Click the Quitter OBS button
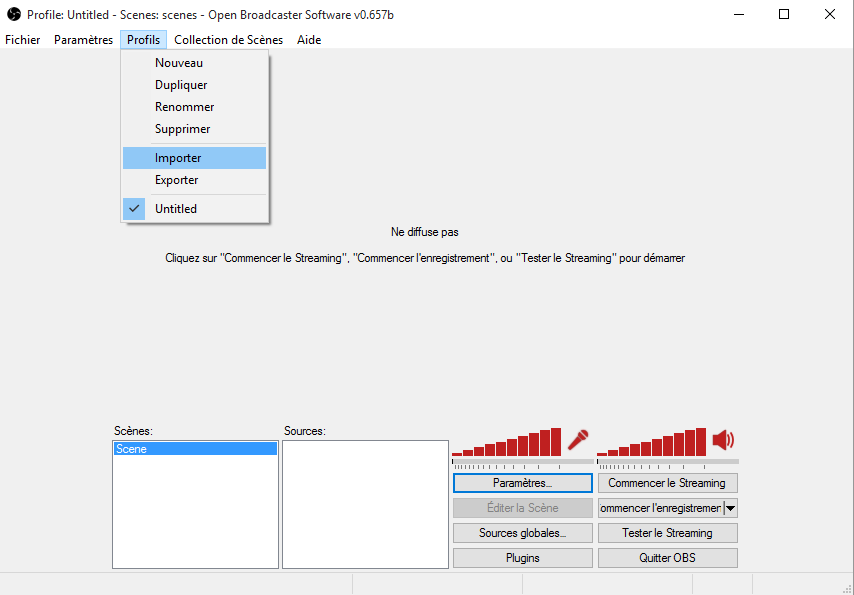854x595 pixels. [x=667, y=558]
